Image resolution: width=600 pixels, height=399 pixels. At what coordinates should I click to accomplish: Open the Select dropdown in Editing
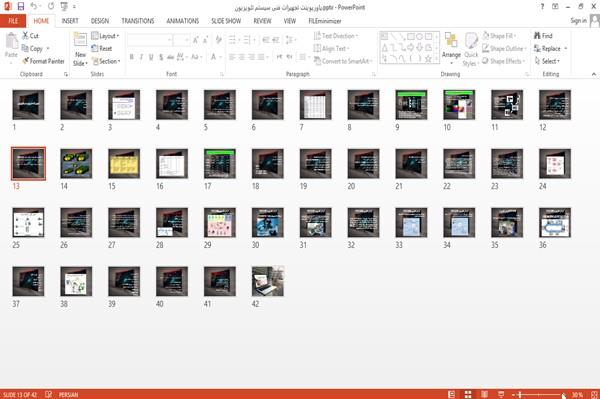[547, 61]
